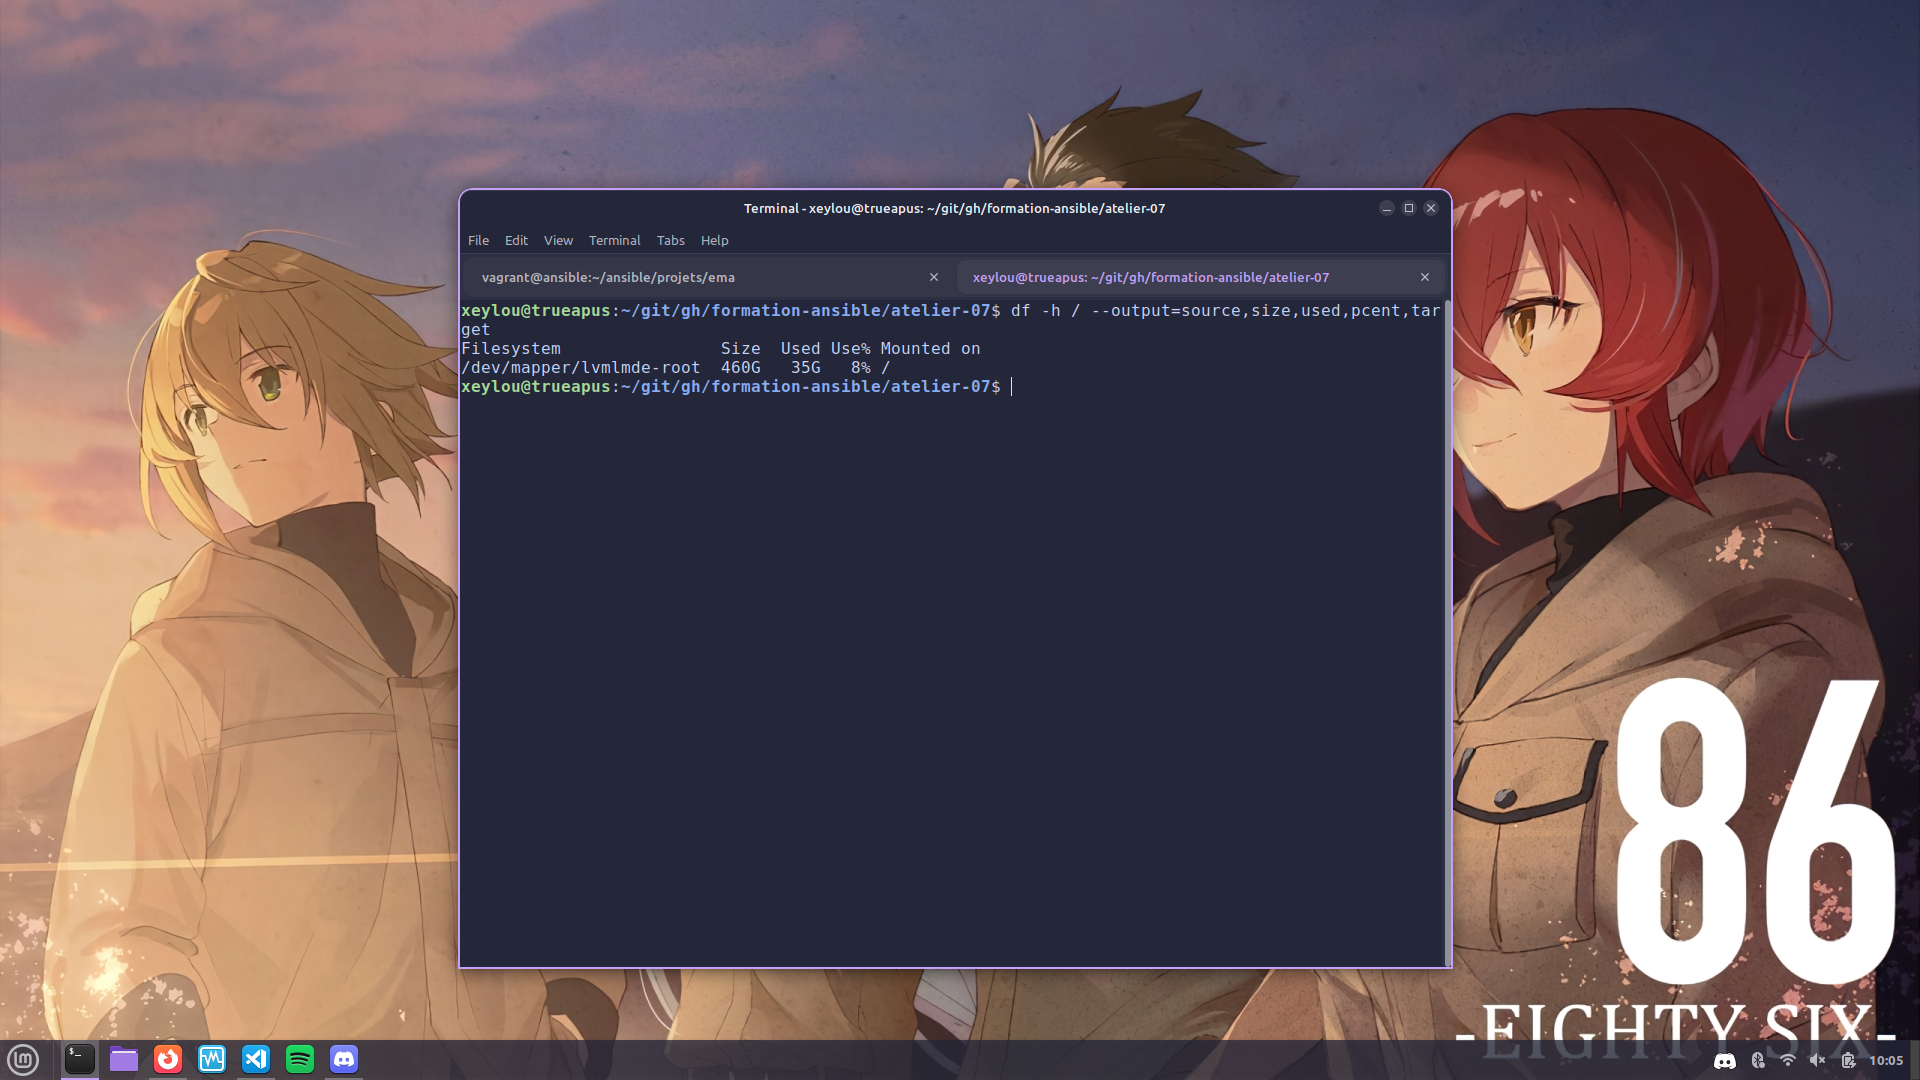The width and height of the screenshot is (1920, 1080).
Task: Click the 10:05 clock in the panel
Action: click(x=1886, y=1061)
